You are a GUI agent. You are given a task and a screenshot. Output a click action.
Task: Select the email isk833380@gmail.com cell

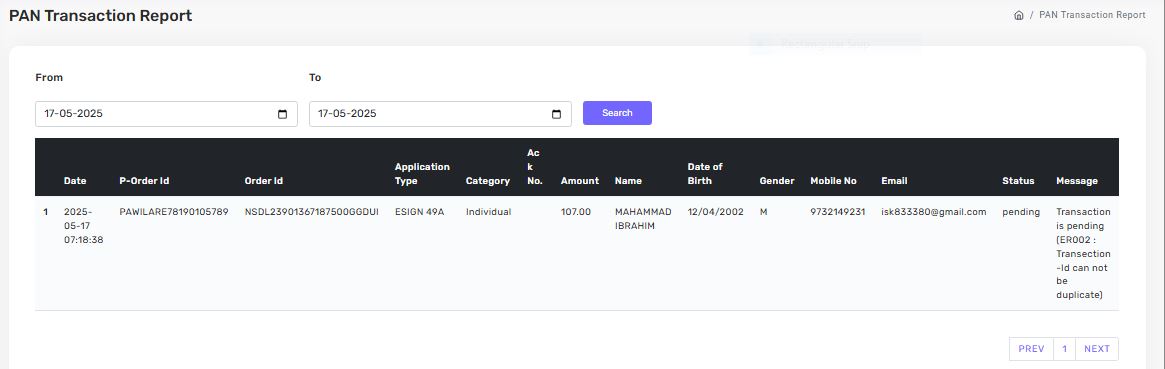pyautogui.click(x=934, y=212)
